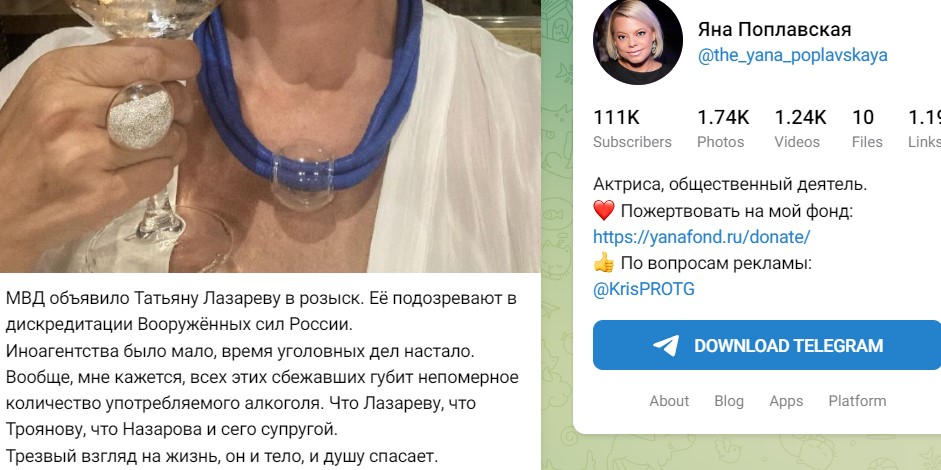The width and height of the screenshot is (941, 470).
Task: Open the 10 Files tab
Action: (867, 128)
